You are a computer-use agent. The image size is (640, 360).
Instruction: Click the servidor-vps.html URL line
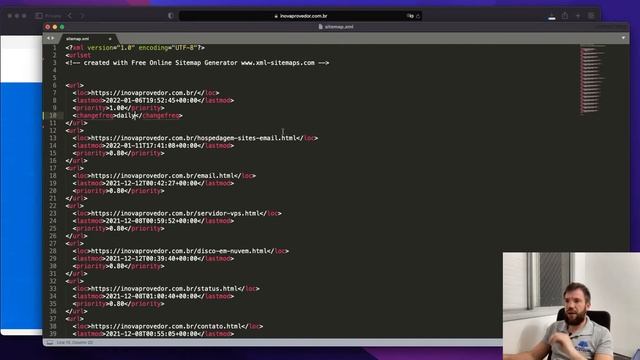coord(177,213)
